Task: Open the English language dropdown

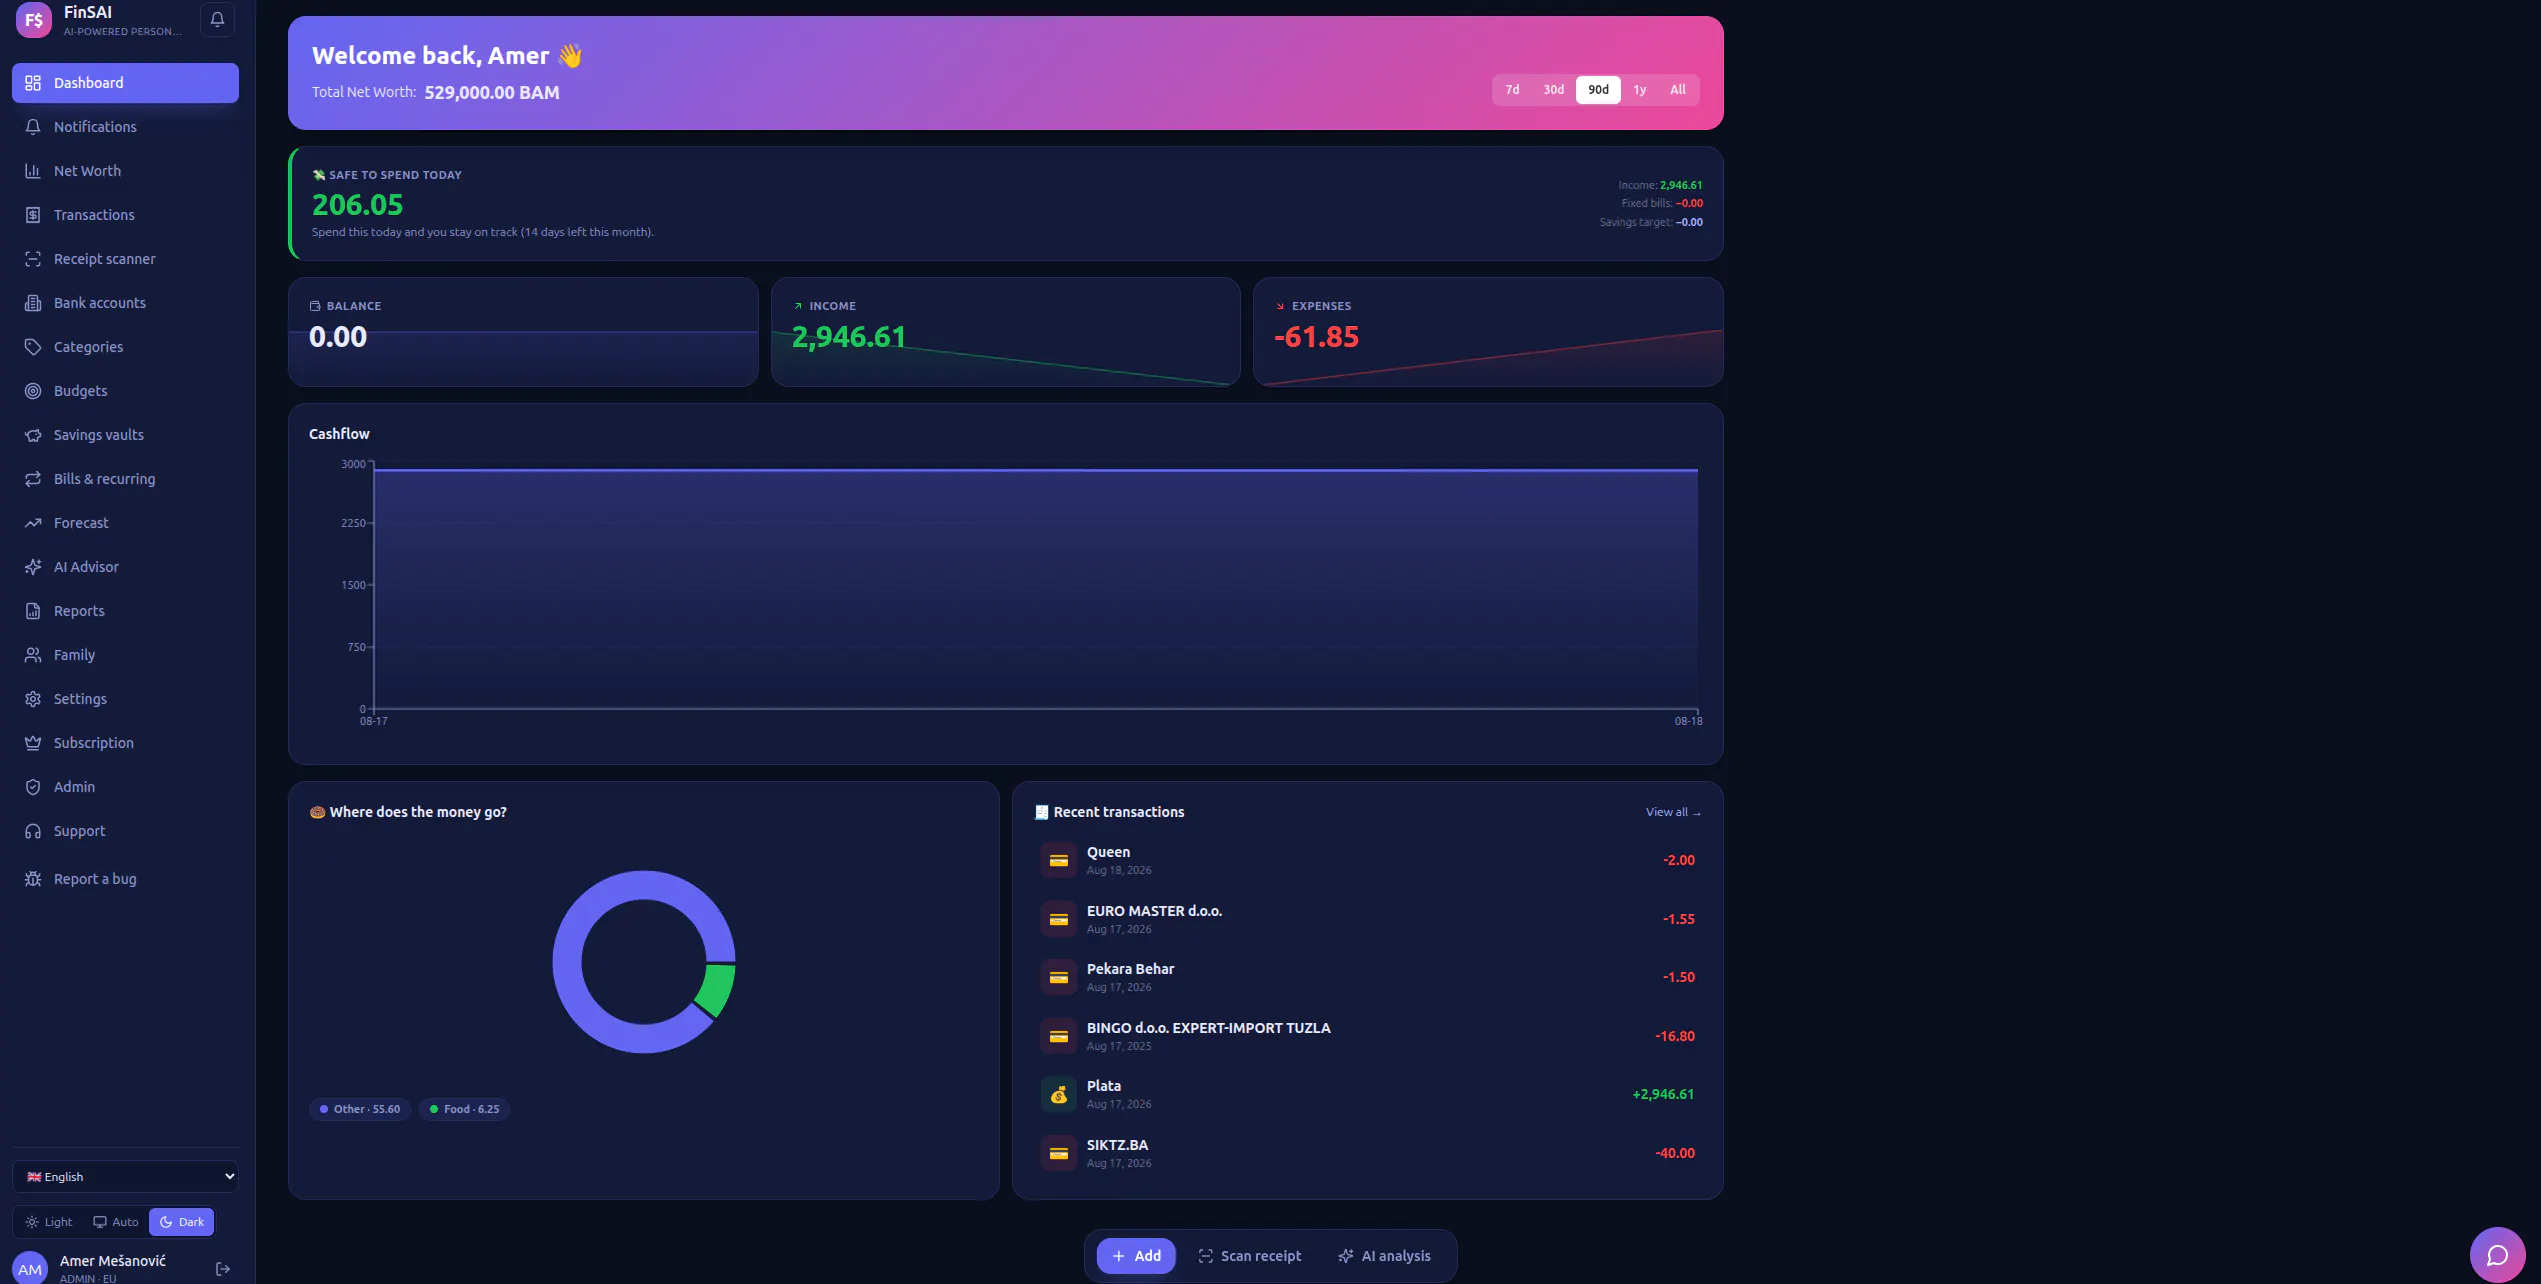Action: pos(125,1177)
